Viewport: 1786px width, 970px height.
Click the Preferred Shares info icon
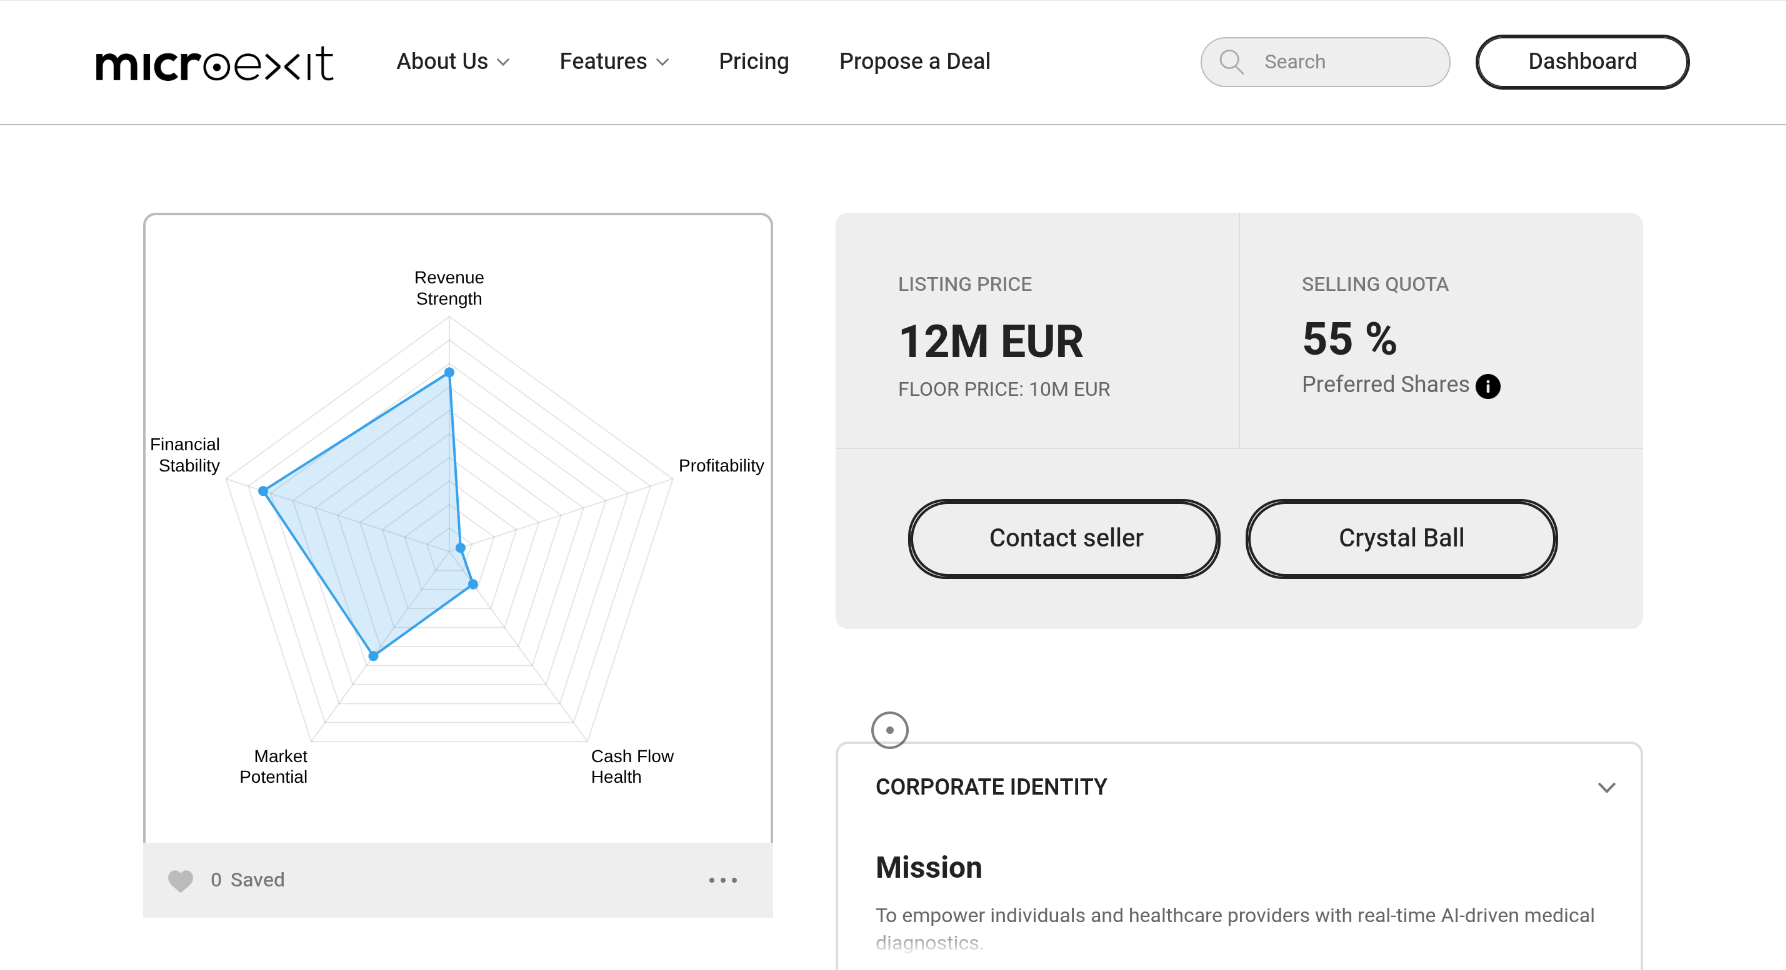(1488, 386)
